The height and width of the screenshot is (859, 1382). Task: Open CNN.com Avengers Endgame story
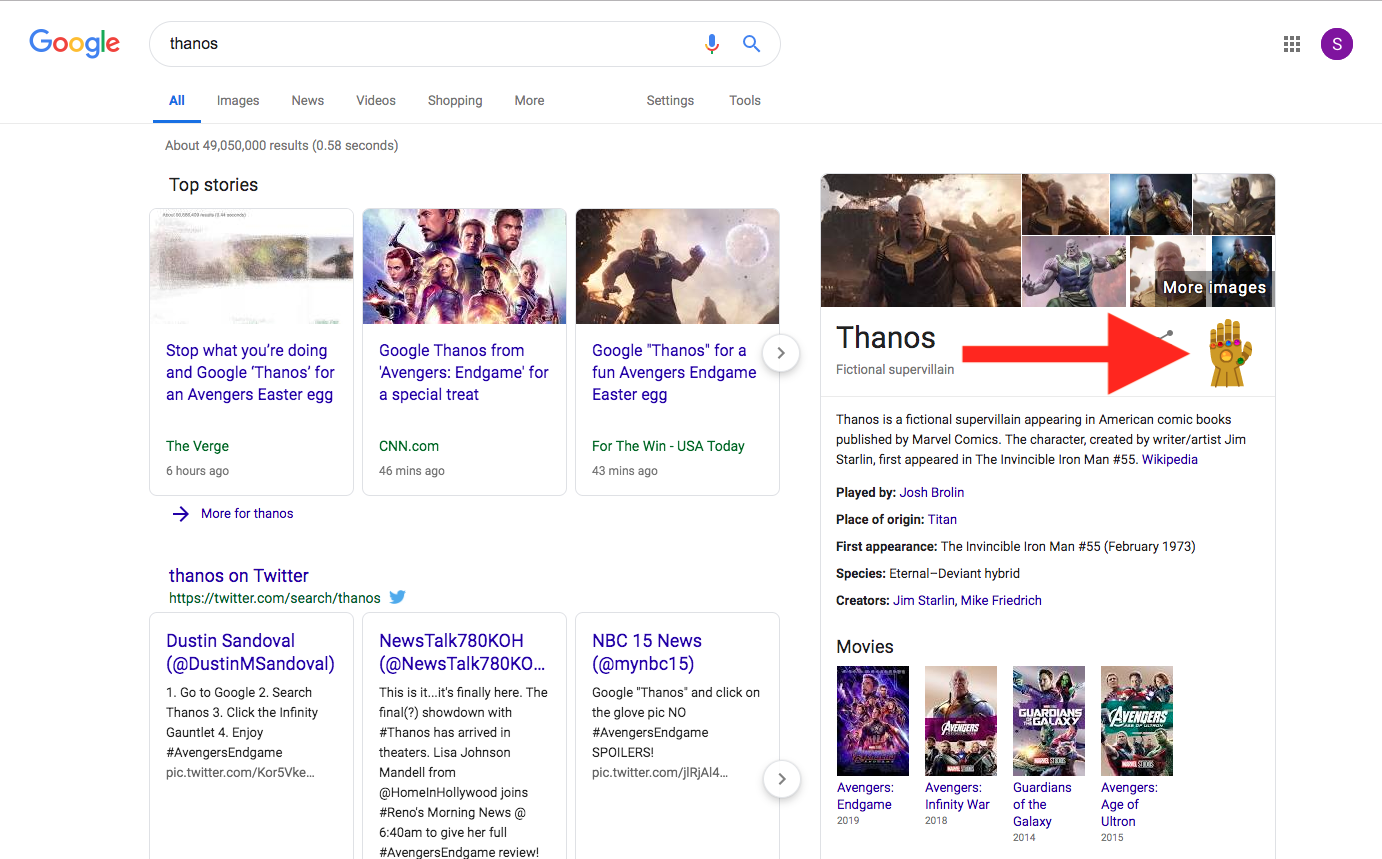point(464,372)
